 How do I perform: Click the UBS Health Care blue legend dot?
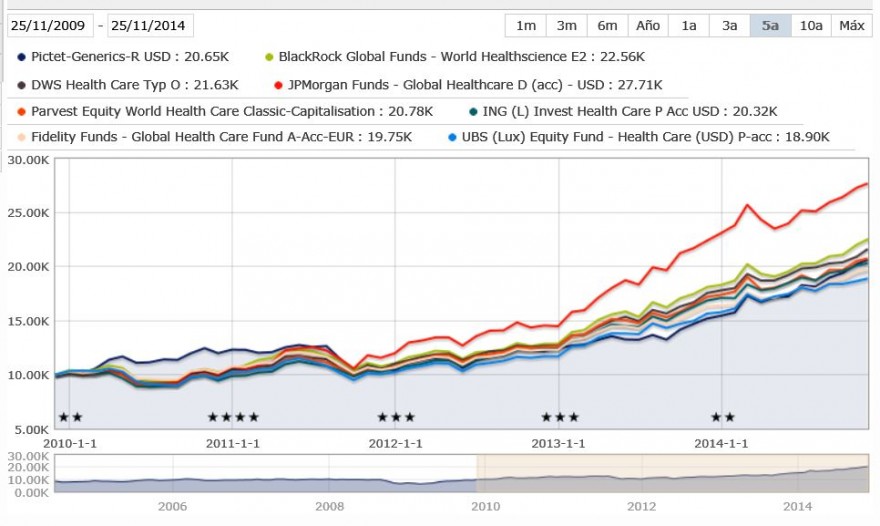[x=452, y=137]
